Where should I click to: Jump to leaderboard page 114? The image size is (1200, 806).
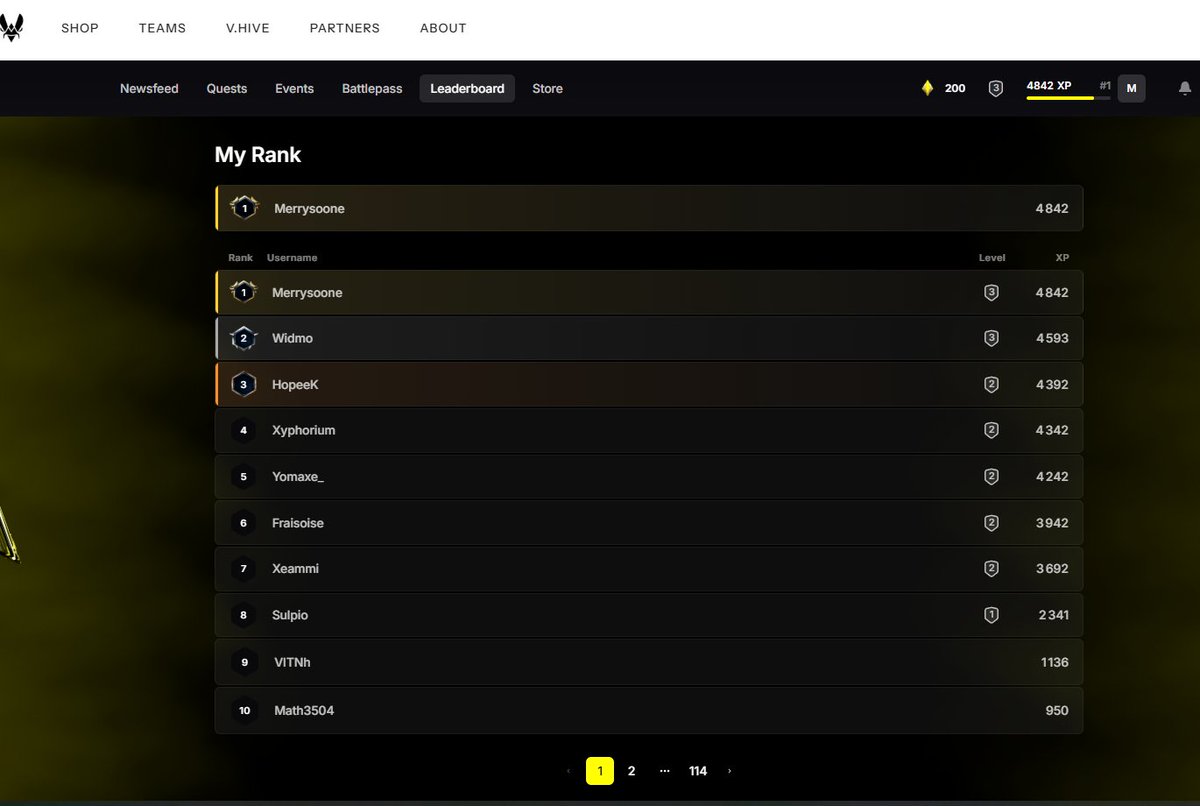click(x=698, y=771)
